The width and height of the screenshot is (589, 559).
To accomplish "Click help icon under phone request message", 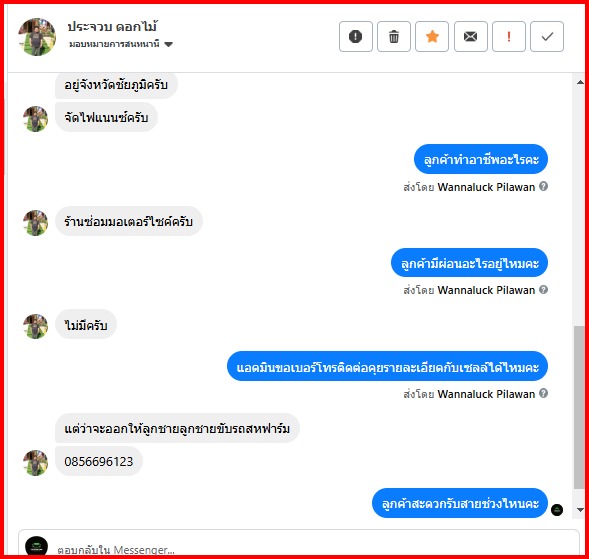I will tap(543, 393).
